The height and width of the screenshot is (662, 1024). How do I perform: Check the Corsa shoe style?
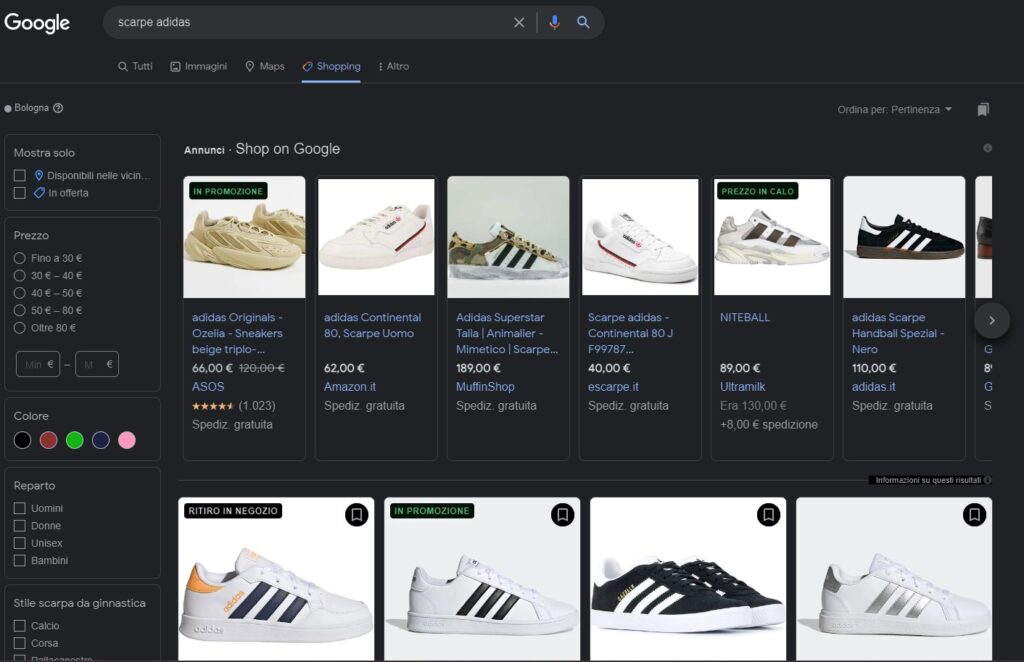20,643
